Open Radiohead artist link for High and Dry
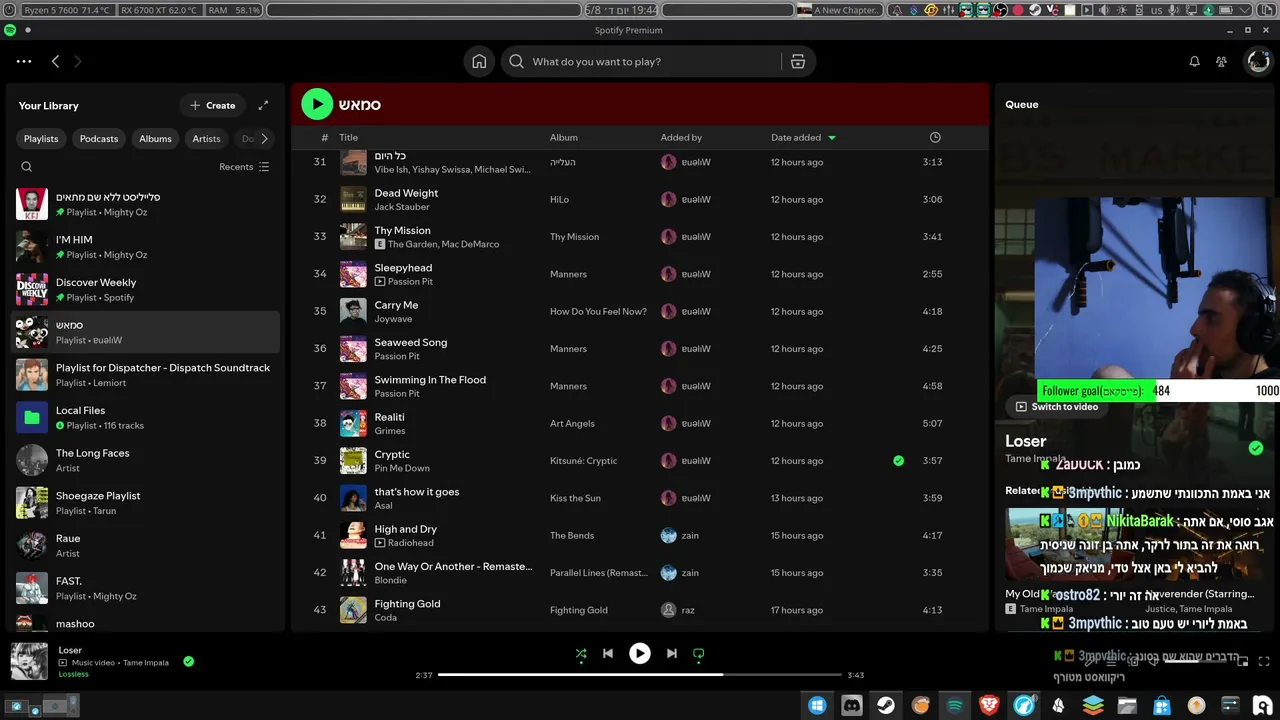This screenshot has height=720, width=1280. pos(410,543)
